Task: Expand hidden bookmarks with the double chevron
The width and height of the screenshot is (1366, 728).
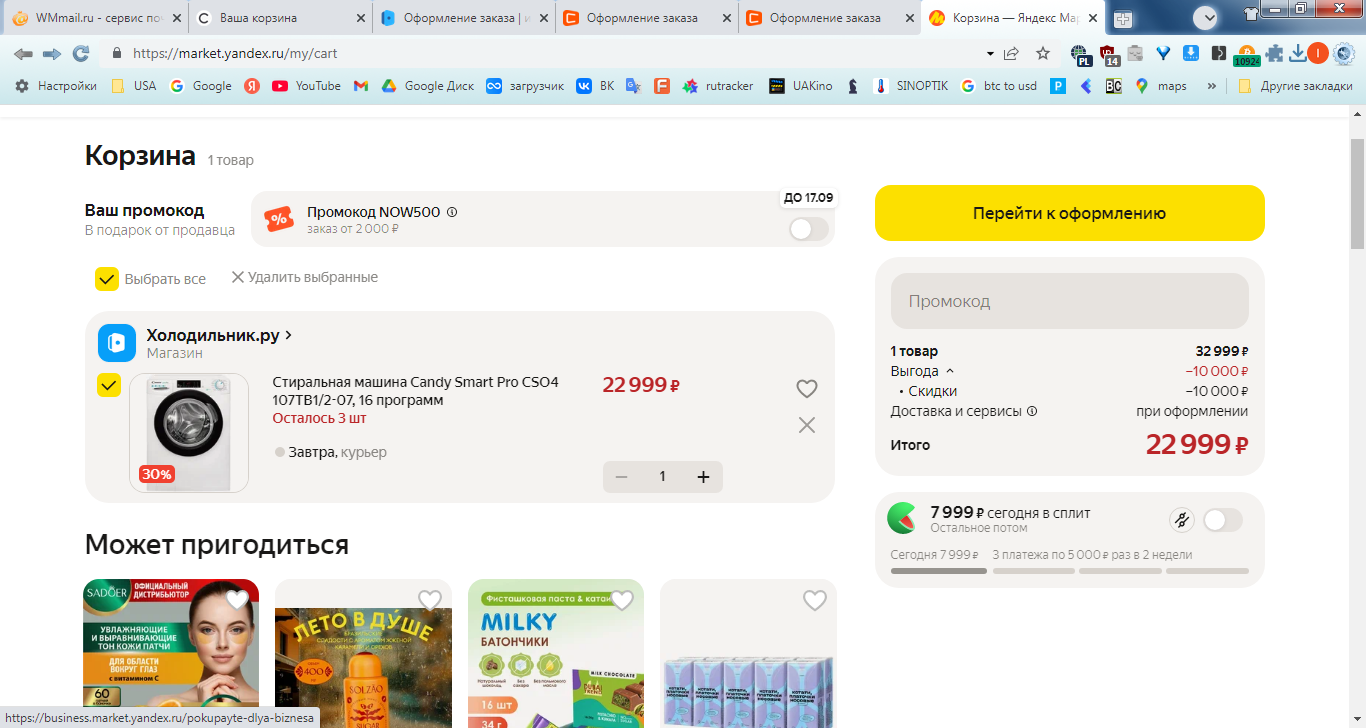Action: (x=1212, y=86)
